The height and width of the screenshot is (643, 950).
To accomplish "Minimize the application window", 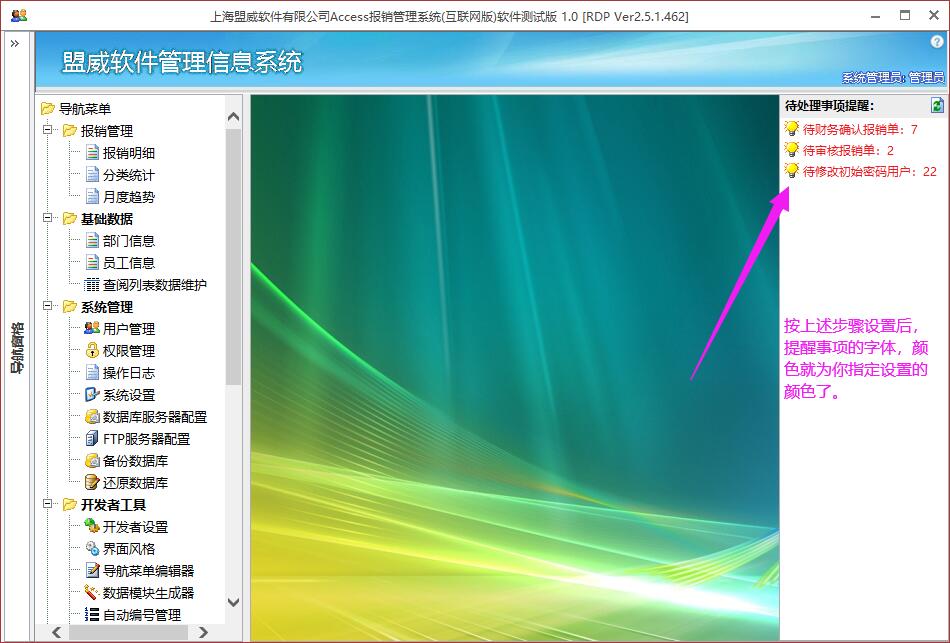I will pyautogui.click(x=875, y=16).
